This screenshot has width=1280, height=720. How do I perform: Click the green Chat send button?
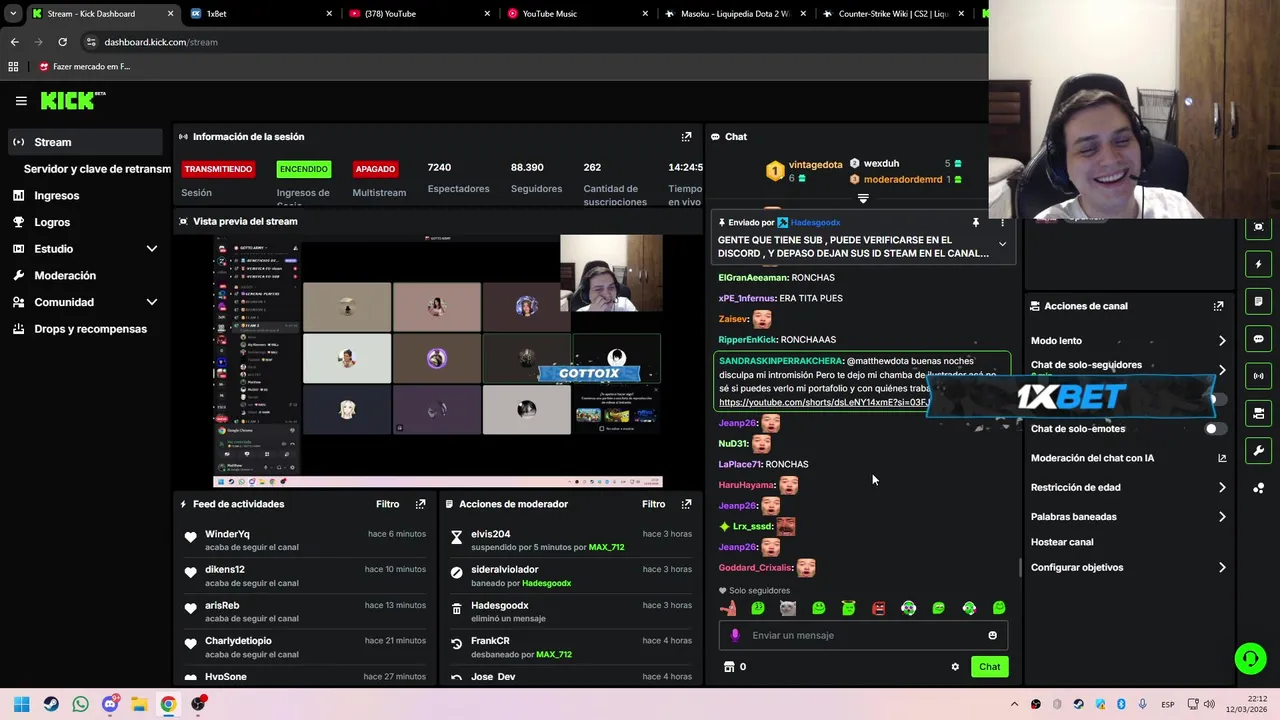[989, 667]
